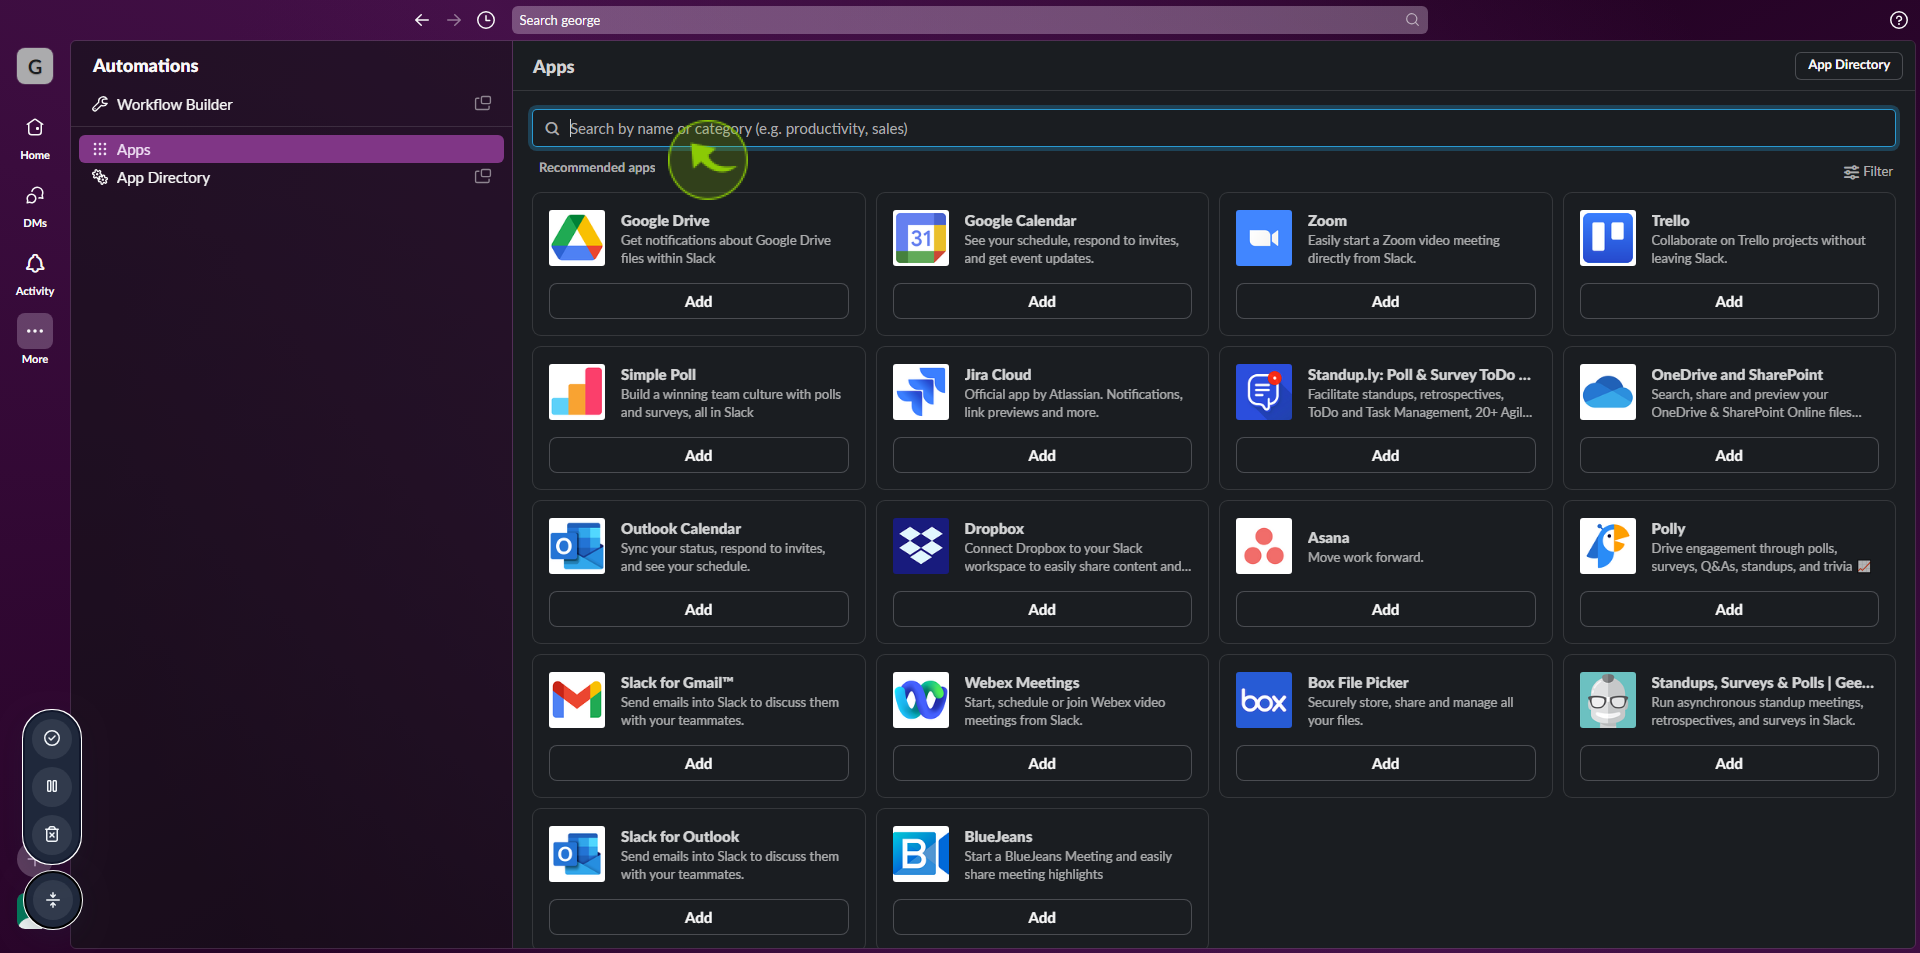Open the Filter options
Image resolution: width=1920 pixels, height=953 pixels.
click(1868, 171)
